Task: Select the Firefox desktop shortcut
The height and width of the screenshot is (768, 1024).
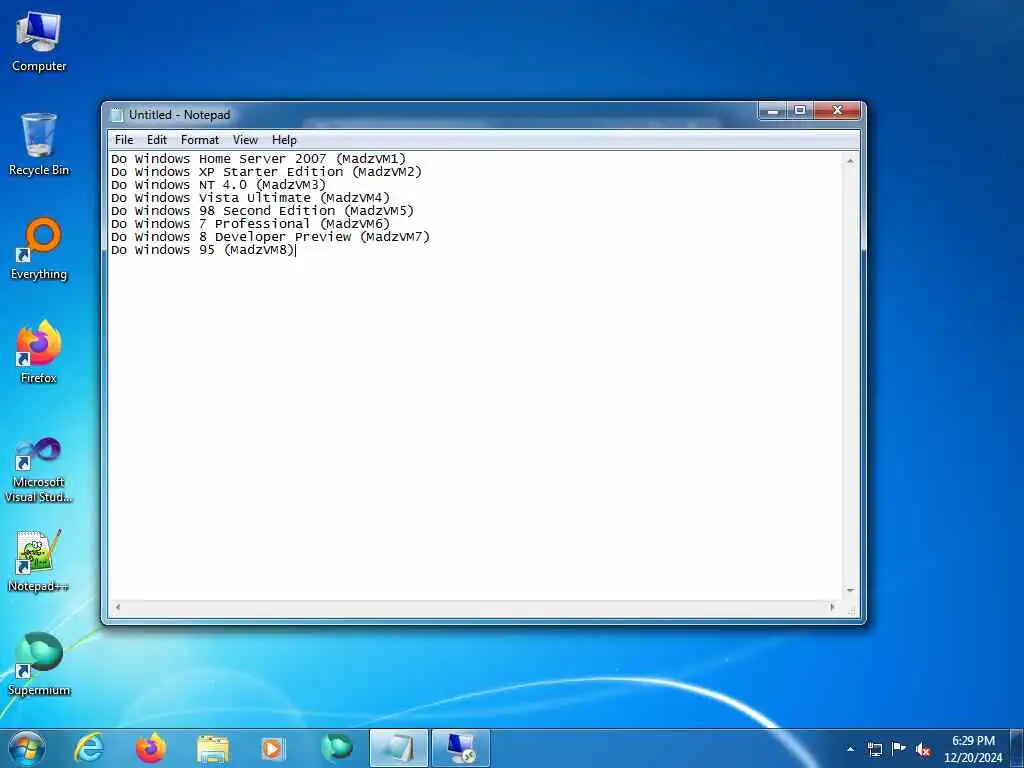Action: point(39,353)
